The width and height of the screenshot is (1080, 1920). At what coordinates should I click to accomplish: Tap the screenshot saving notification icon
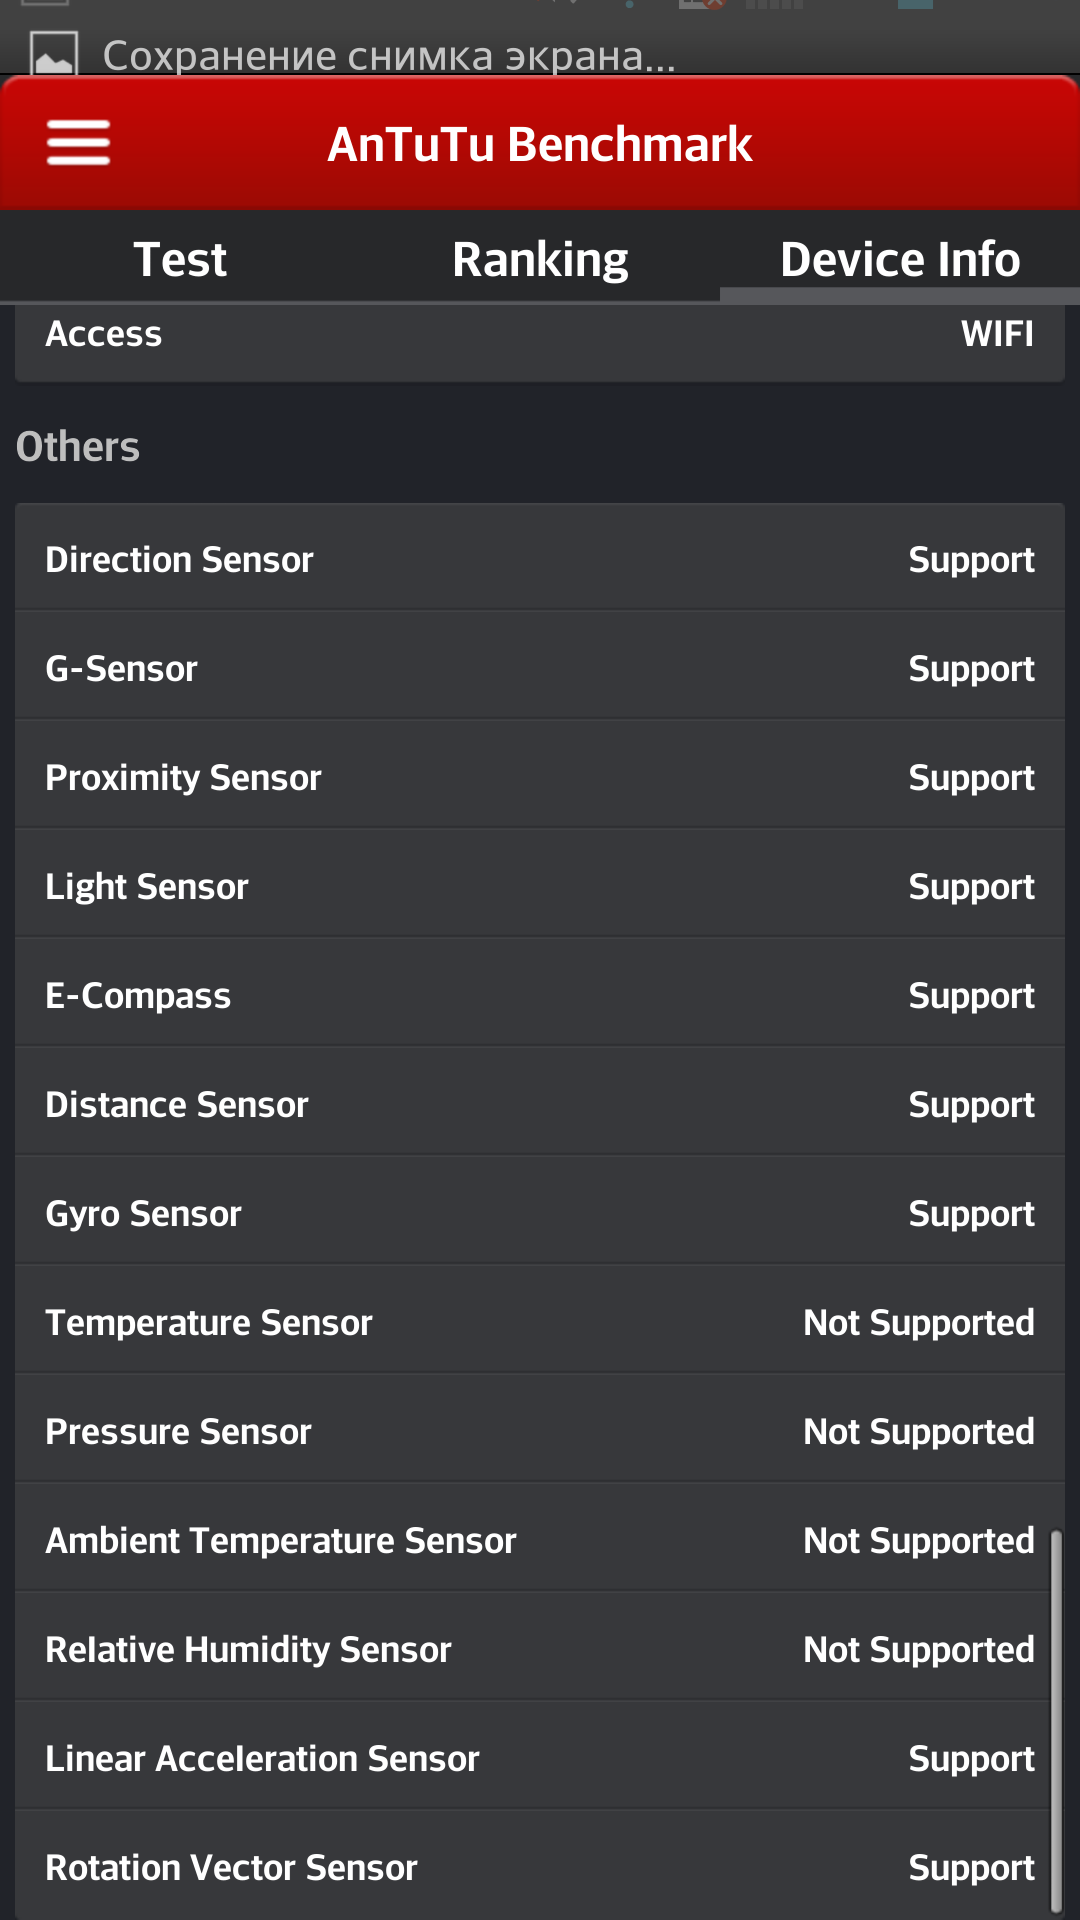(x=54, y=54)
